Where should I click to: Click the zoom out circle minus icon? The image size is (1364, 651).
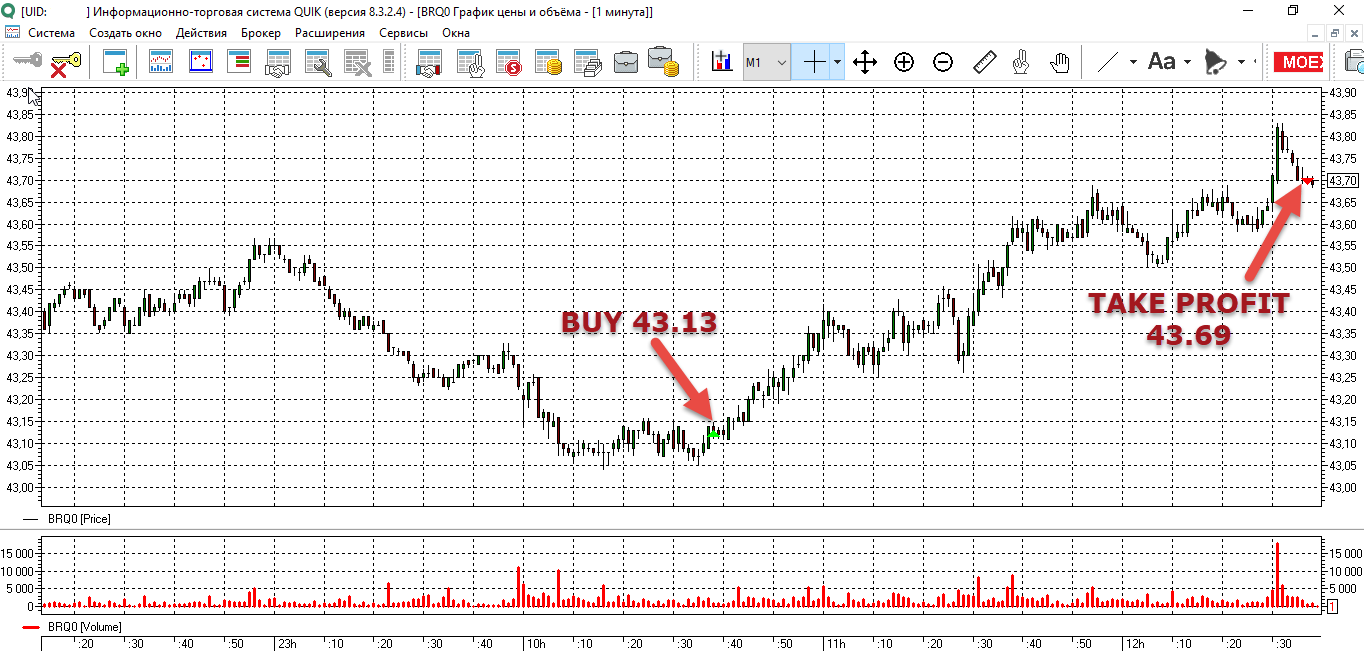point(943,63)
